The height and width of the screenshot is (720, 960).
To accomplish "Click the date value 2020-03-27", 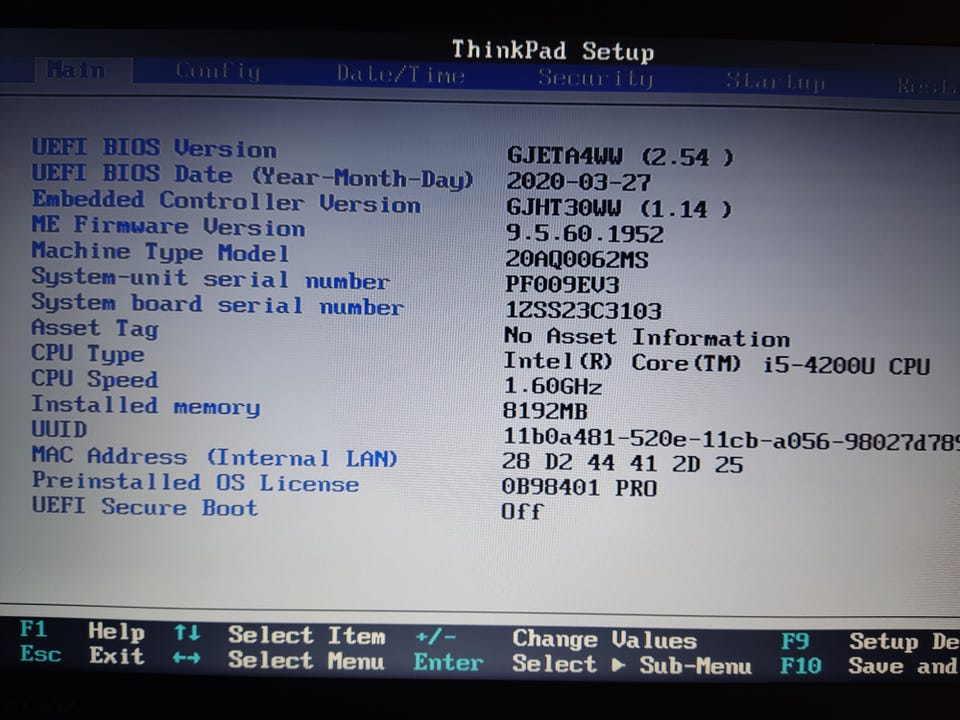I will 579,182.
